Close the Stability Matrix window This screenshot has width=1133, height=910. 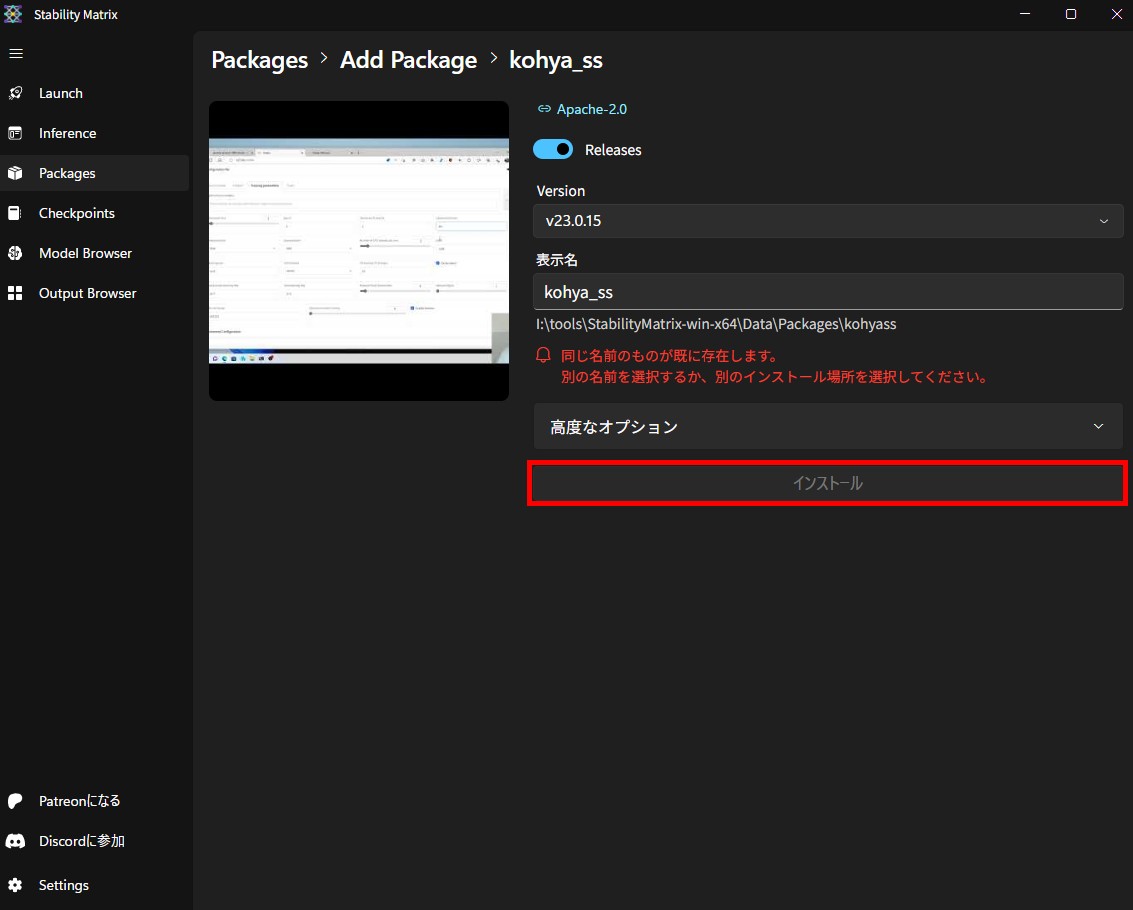(1116, 14)
